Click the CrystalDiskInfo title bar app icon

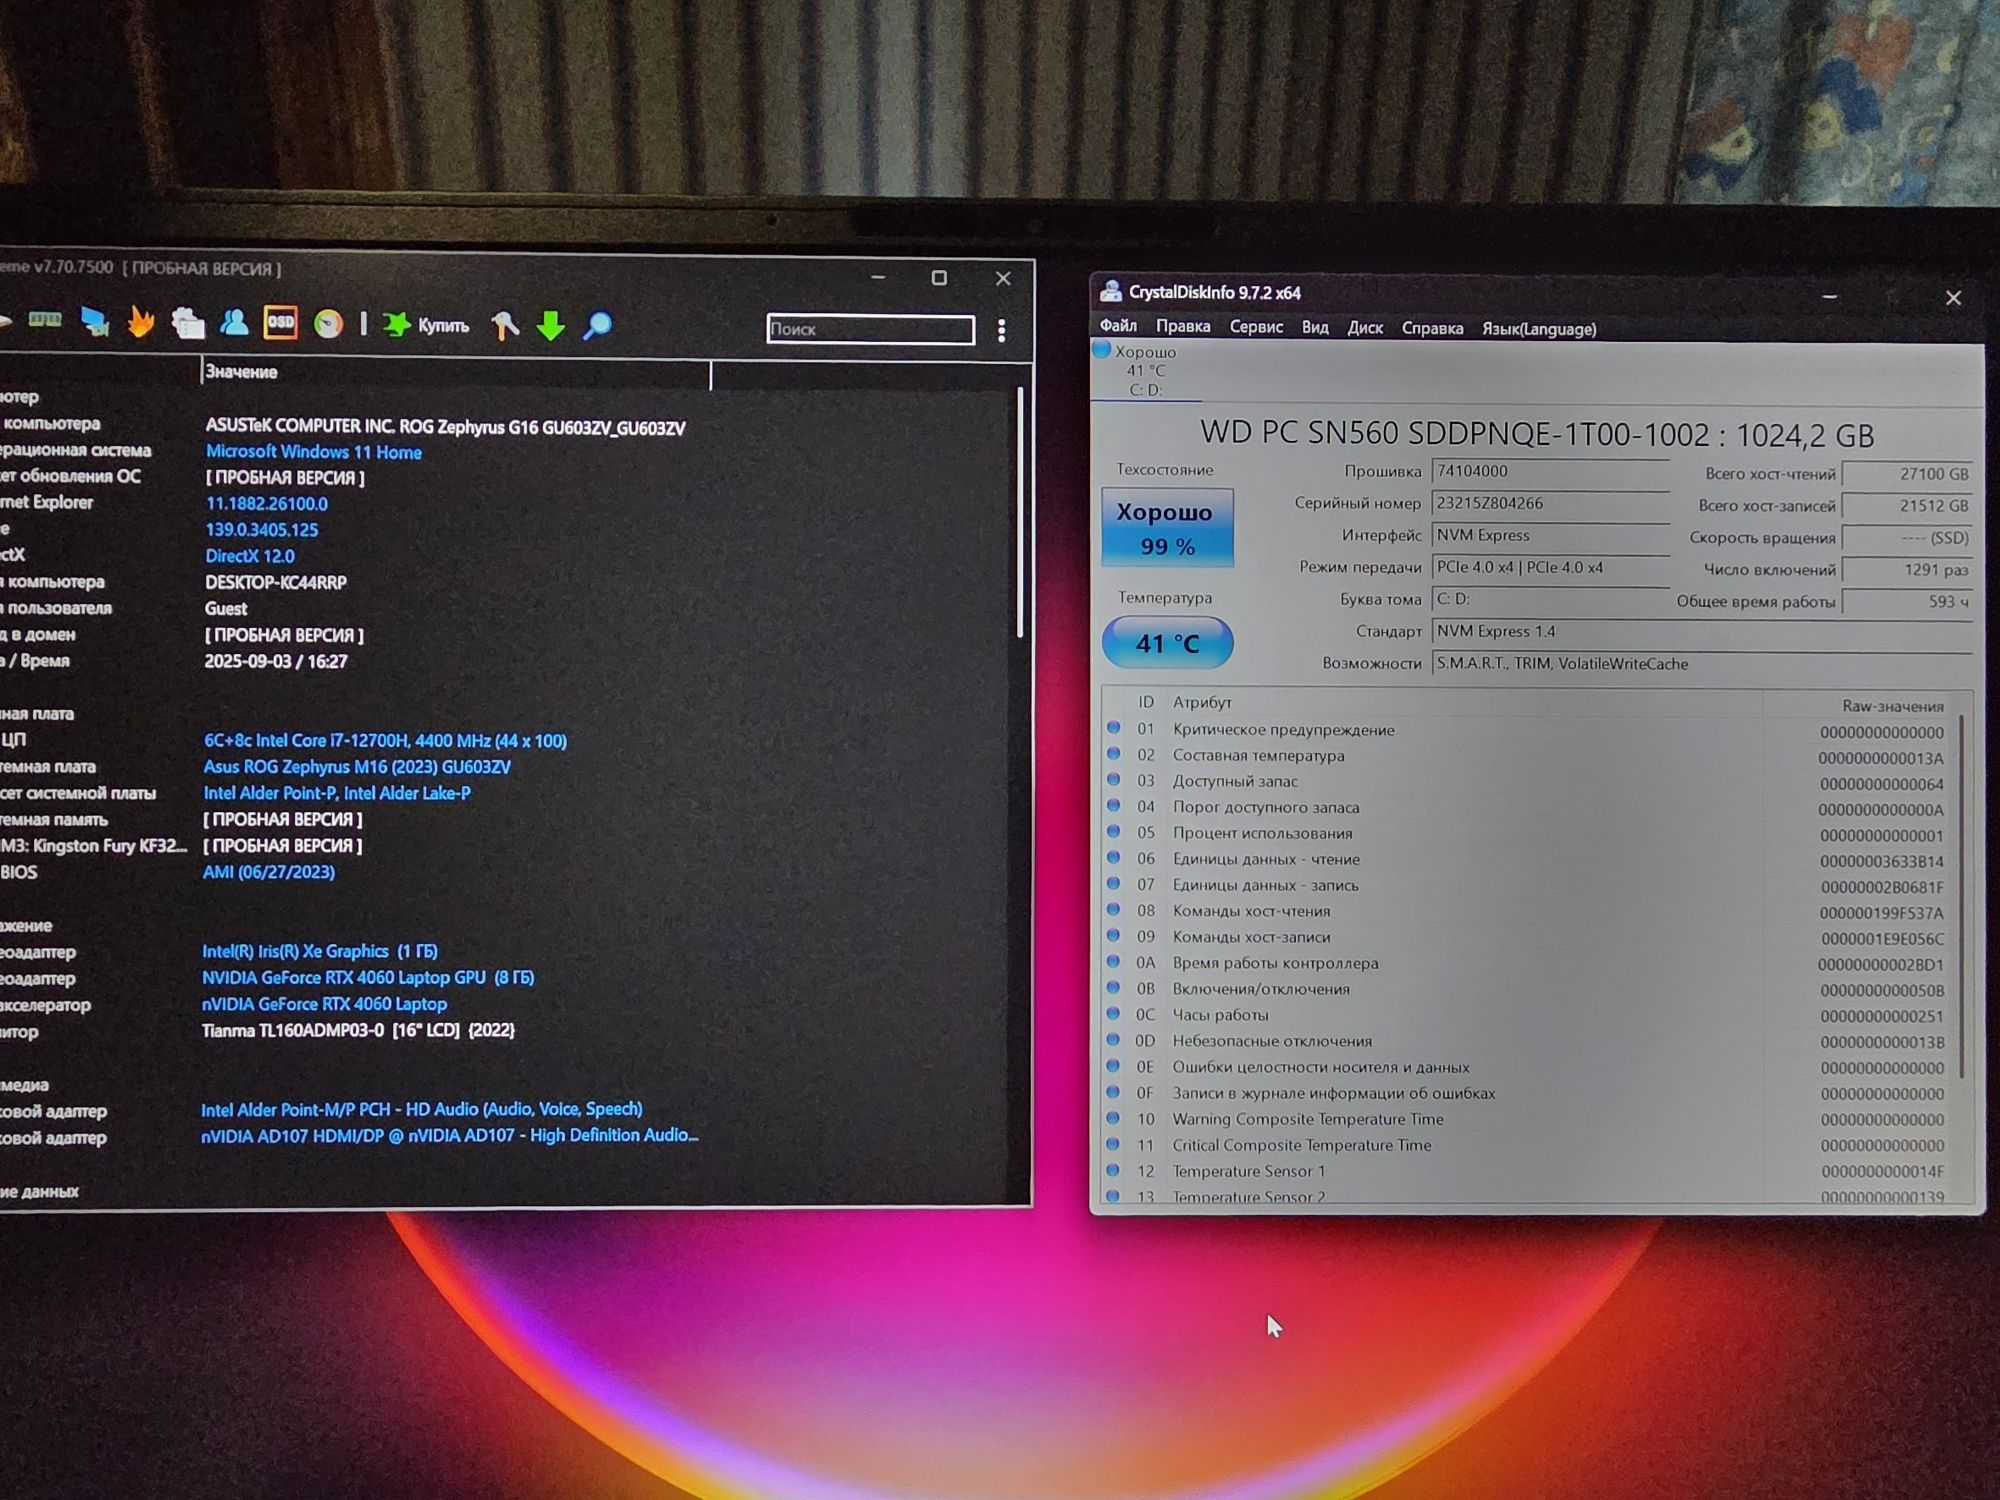click(x=1110, y=291)
